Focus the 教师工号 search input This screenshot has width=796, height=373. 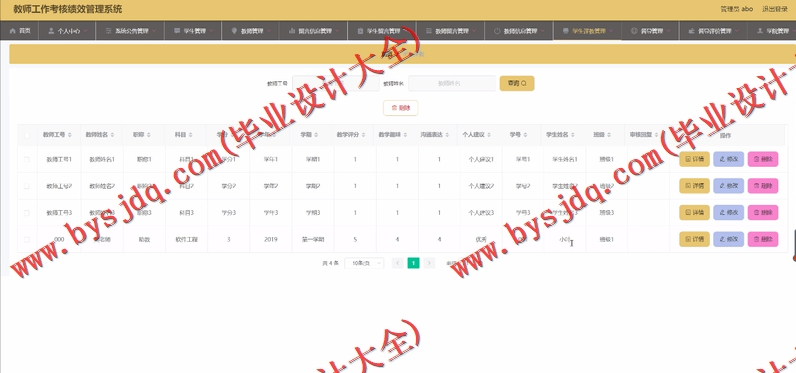tap(336, 83)
